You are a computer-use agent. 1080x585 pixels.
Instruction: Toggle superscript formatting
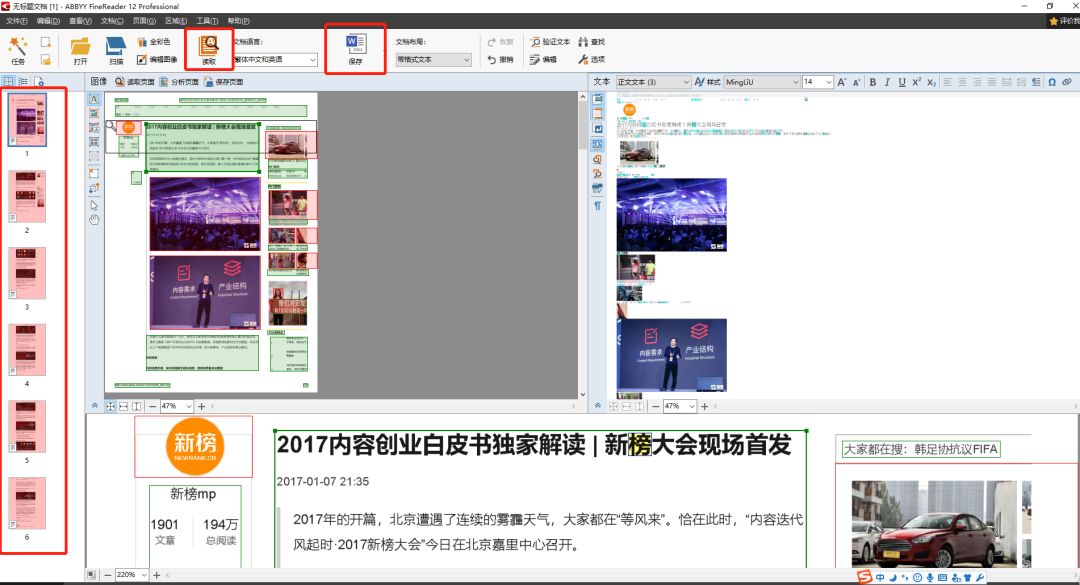pos(916,82)
